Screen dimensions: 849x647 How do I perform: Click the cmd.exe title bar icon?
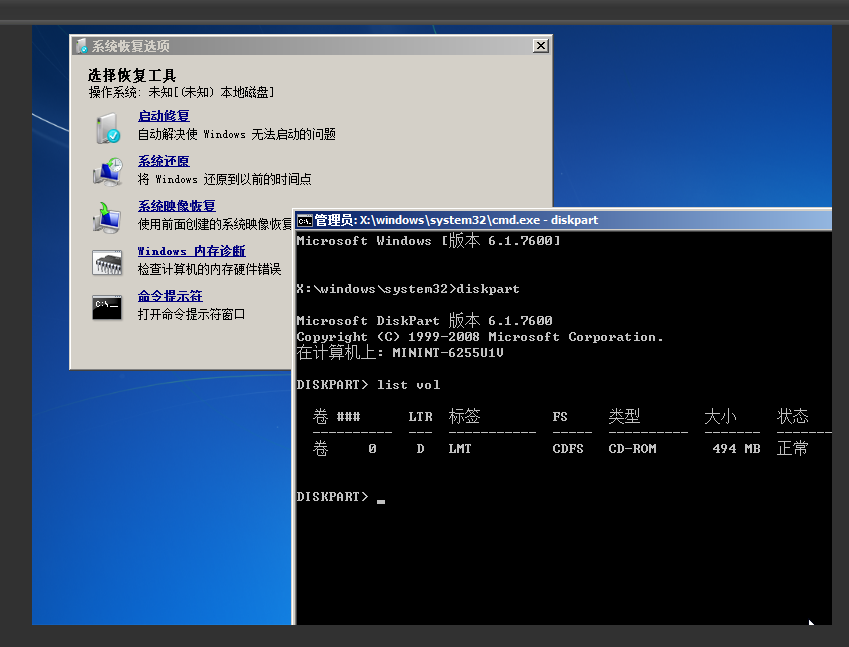305,220
